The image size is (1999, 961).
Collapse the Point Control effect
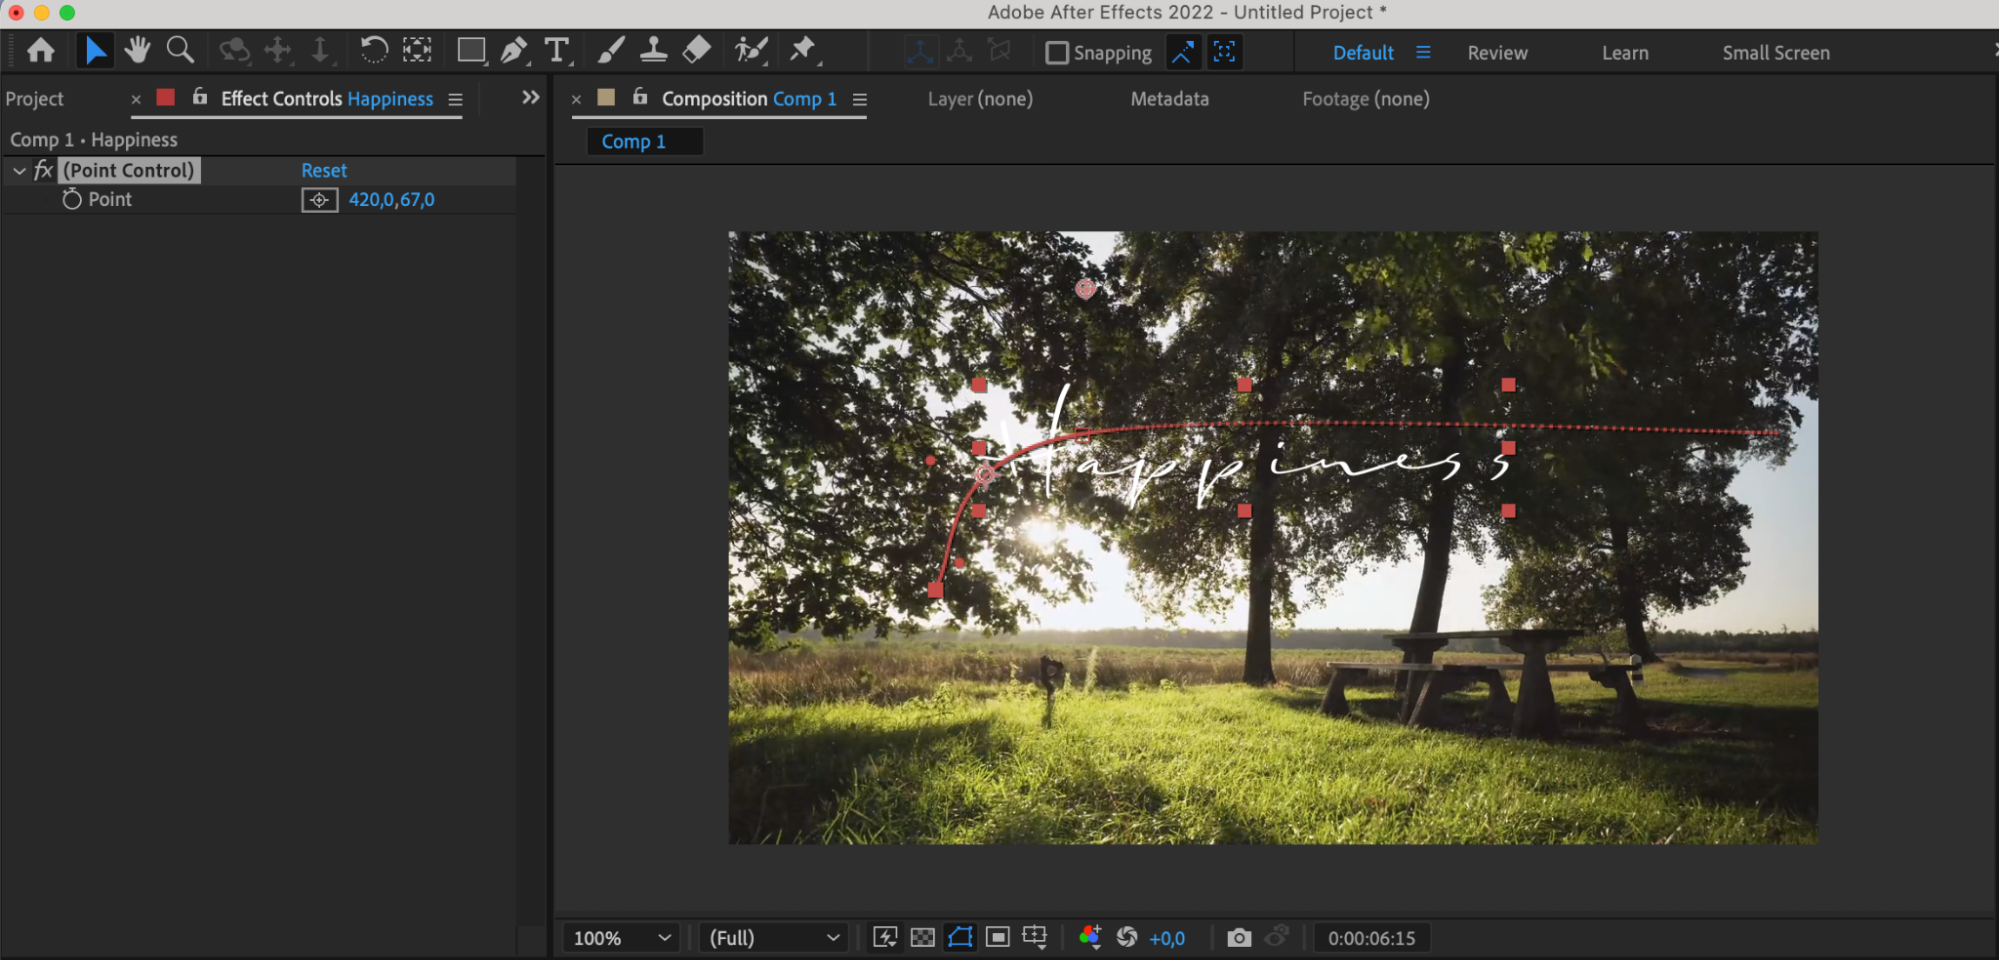point(19,171)
